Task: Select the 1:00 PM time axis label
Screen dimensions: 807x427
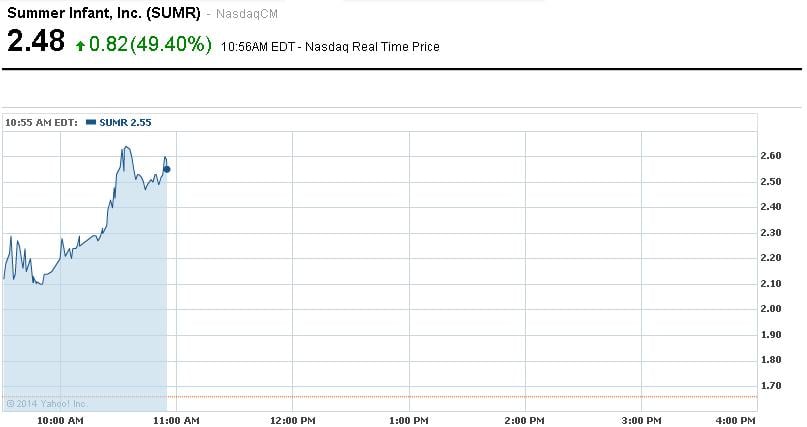Action: coord(410,420)
